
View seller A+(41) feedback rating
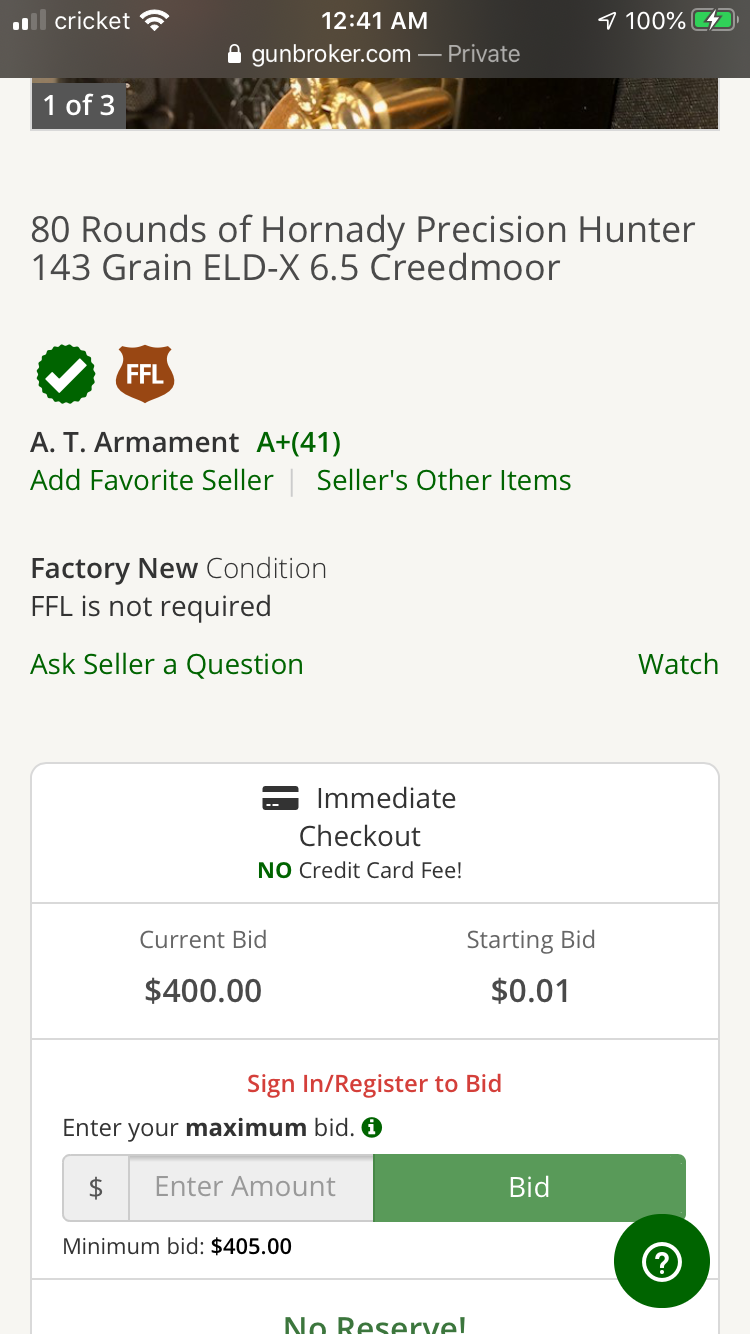[298, 442]
